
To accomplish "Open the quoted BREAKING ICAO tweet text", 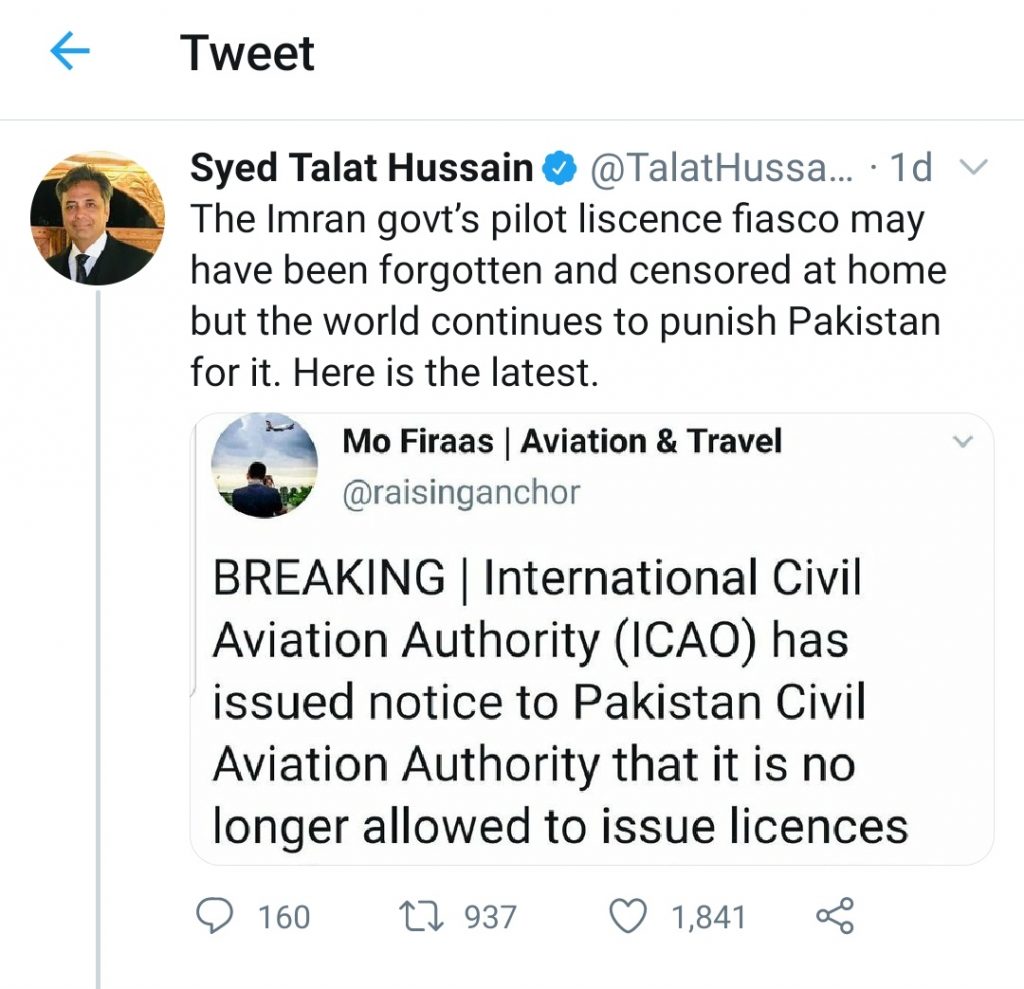I will coord(560,702).
